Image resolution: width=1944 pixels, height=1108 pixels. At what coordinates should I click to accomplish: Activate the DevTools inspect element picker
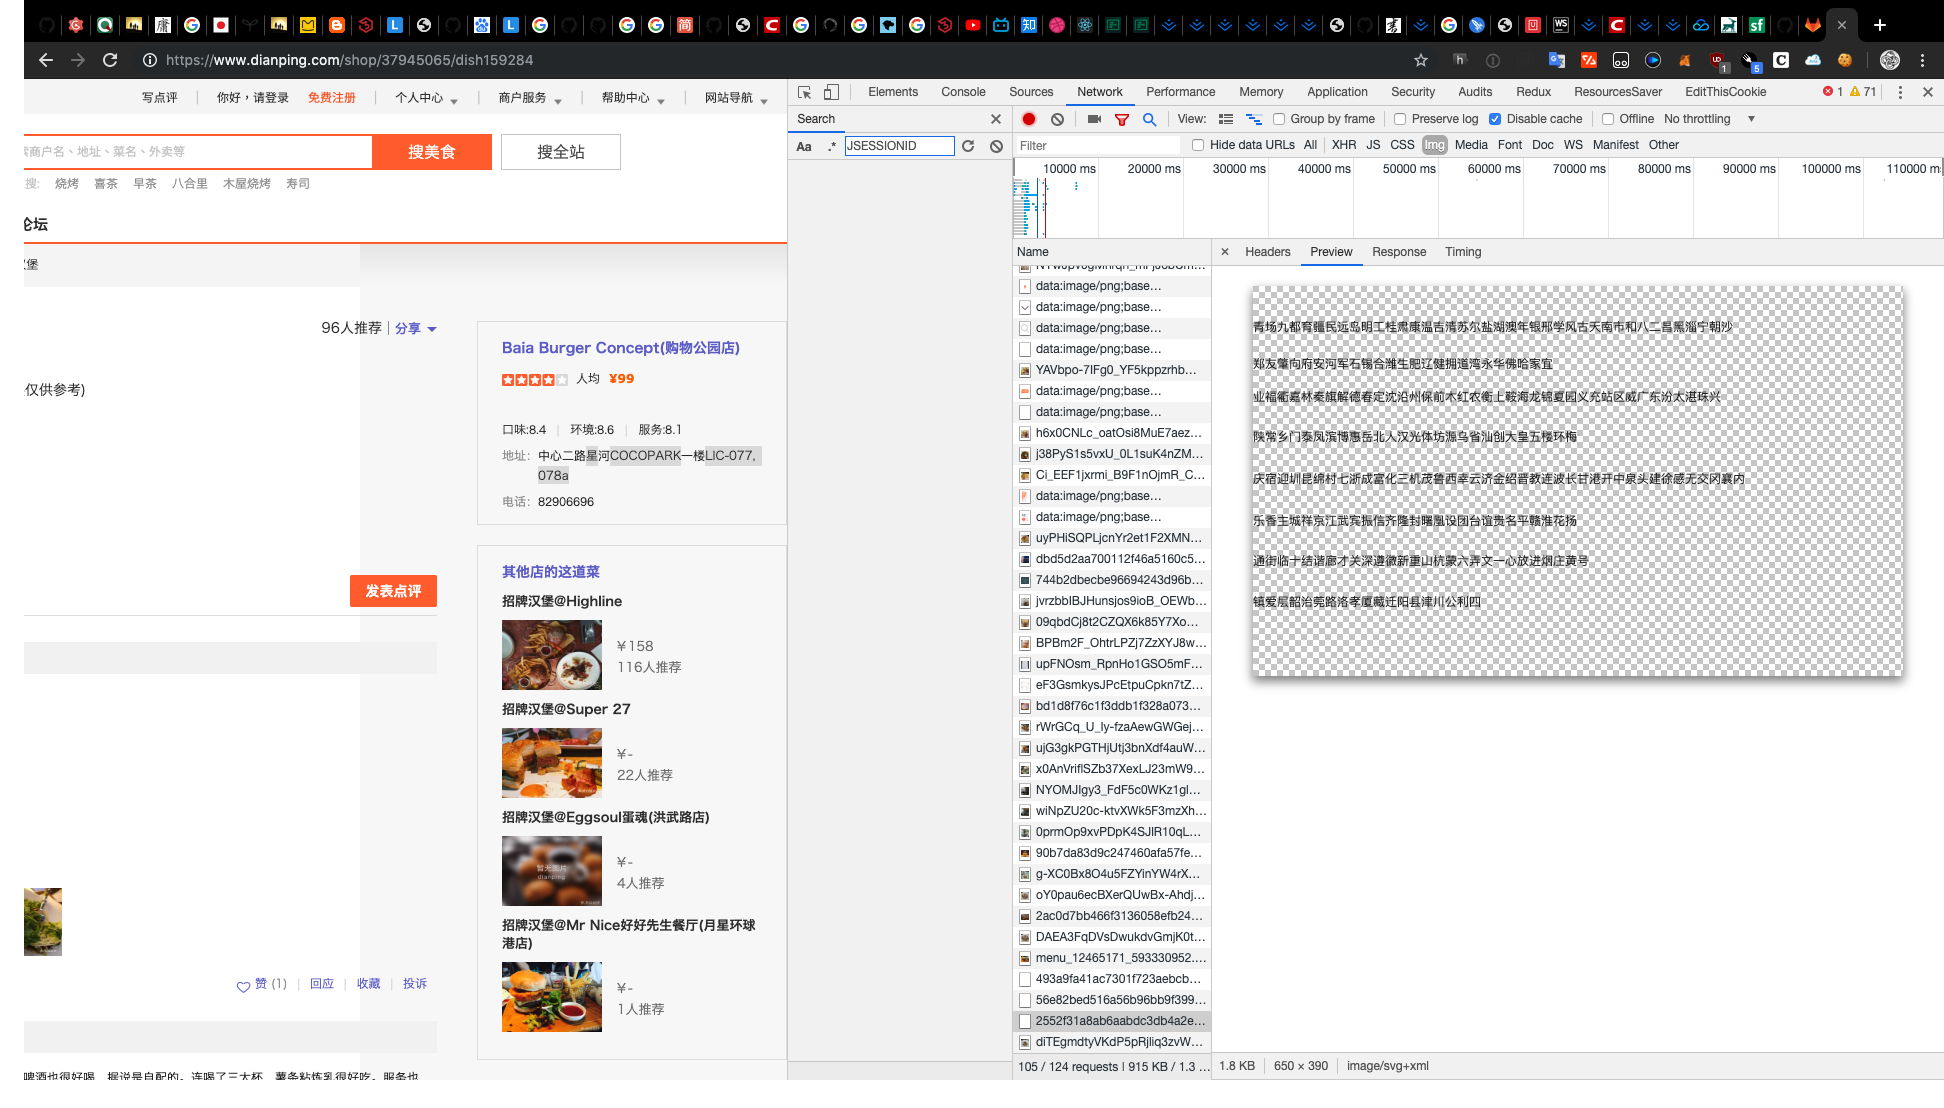click(x=805, y=92)
